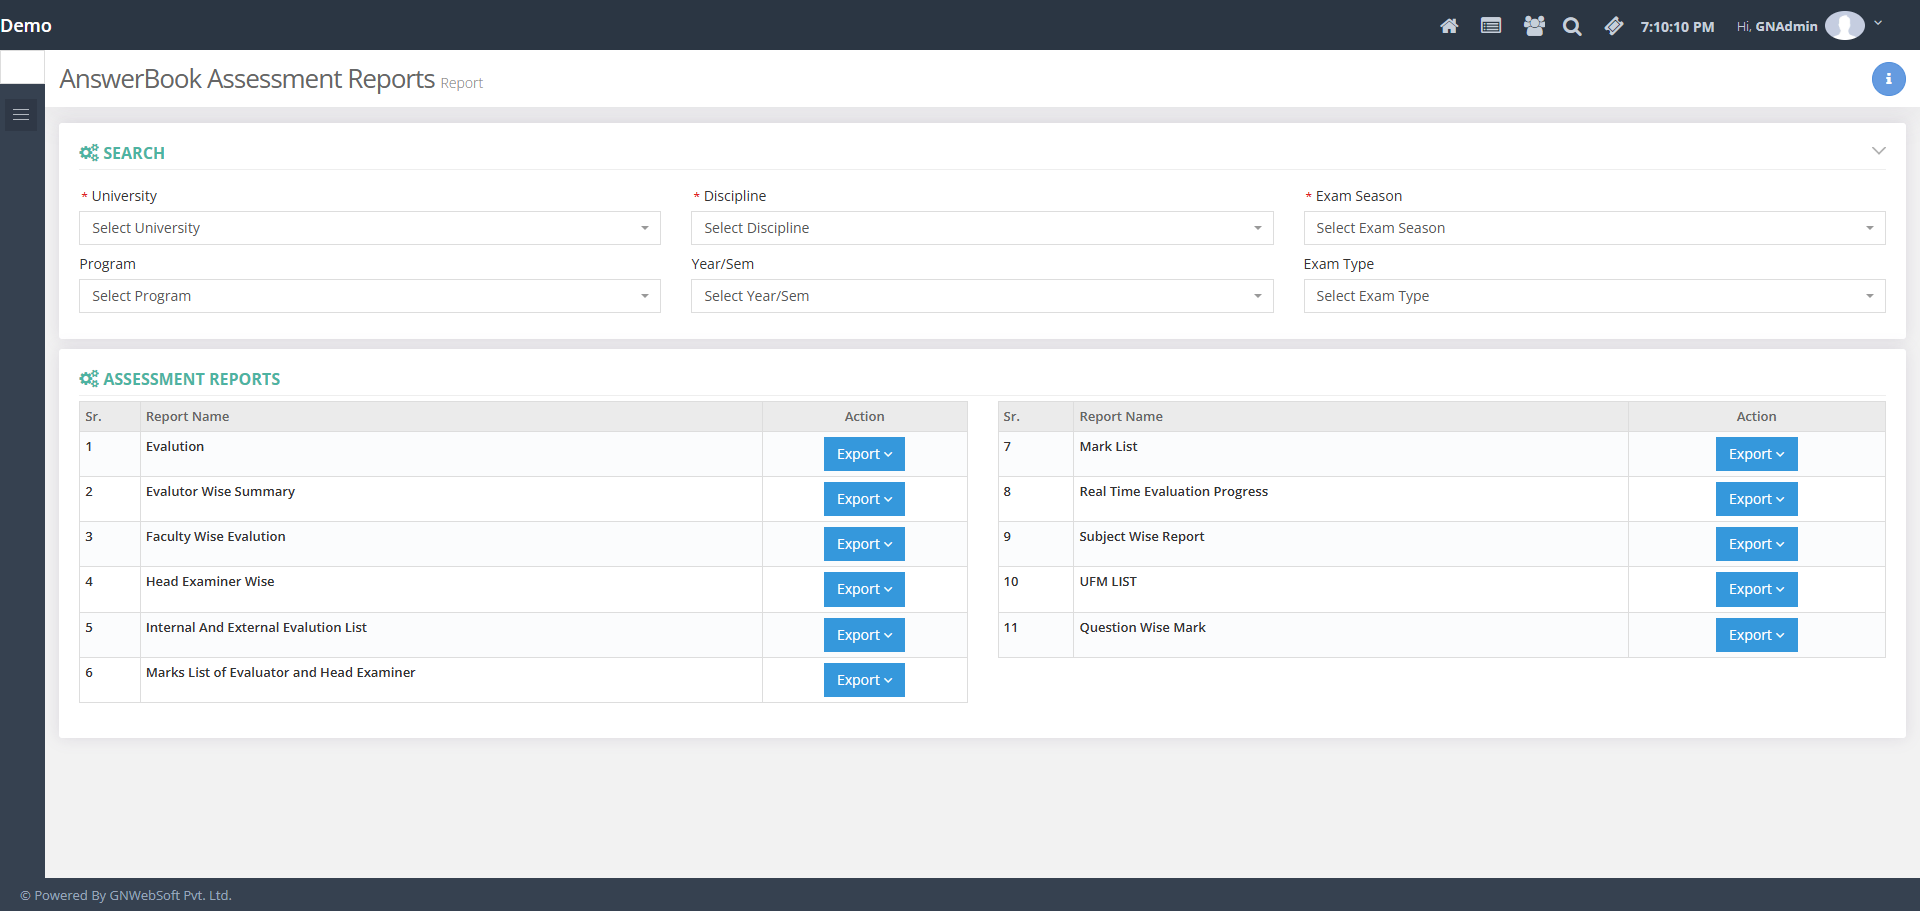The height and width of the screenshot is (911, 1920).
Task: Export the UFM LIST report
Action: (1755, 589)
